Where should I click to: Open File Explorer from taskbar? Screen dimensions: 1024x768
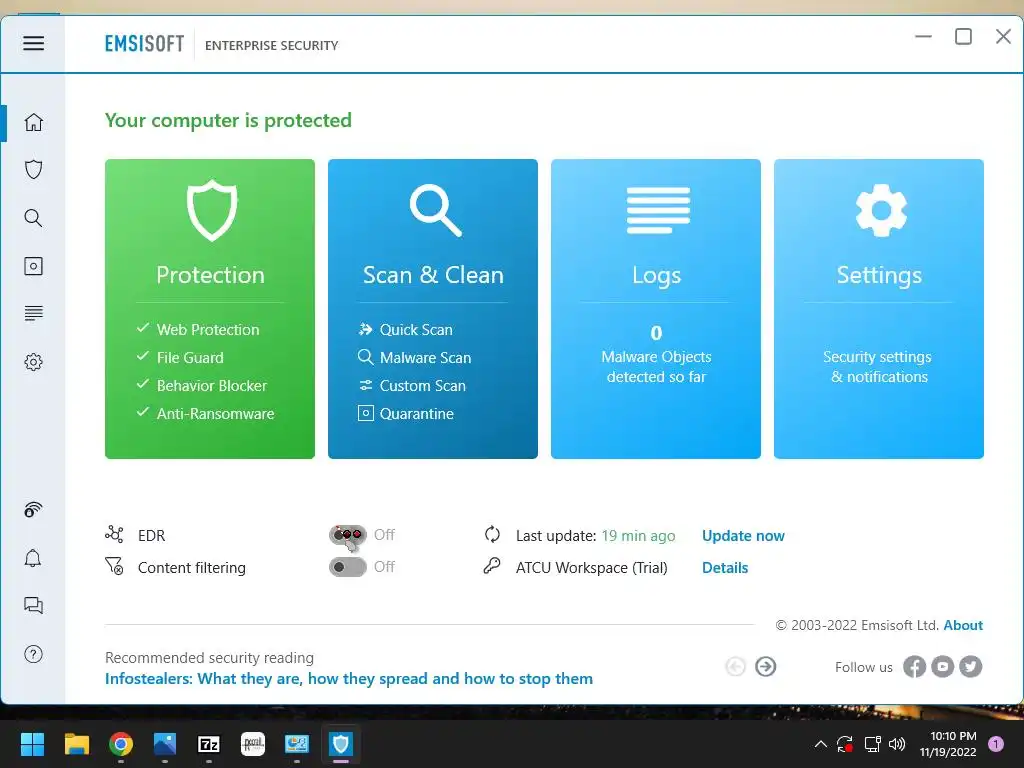(76, 744)
